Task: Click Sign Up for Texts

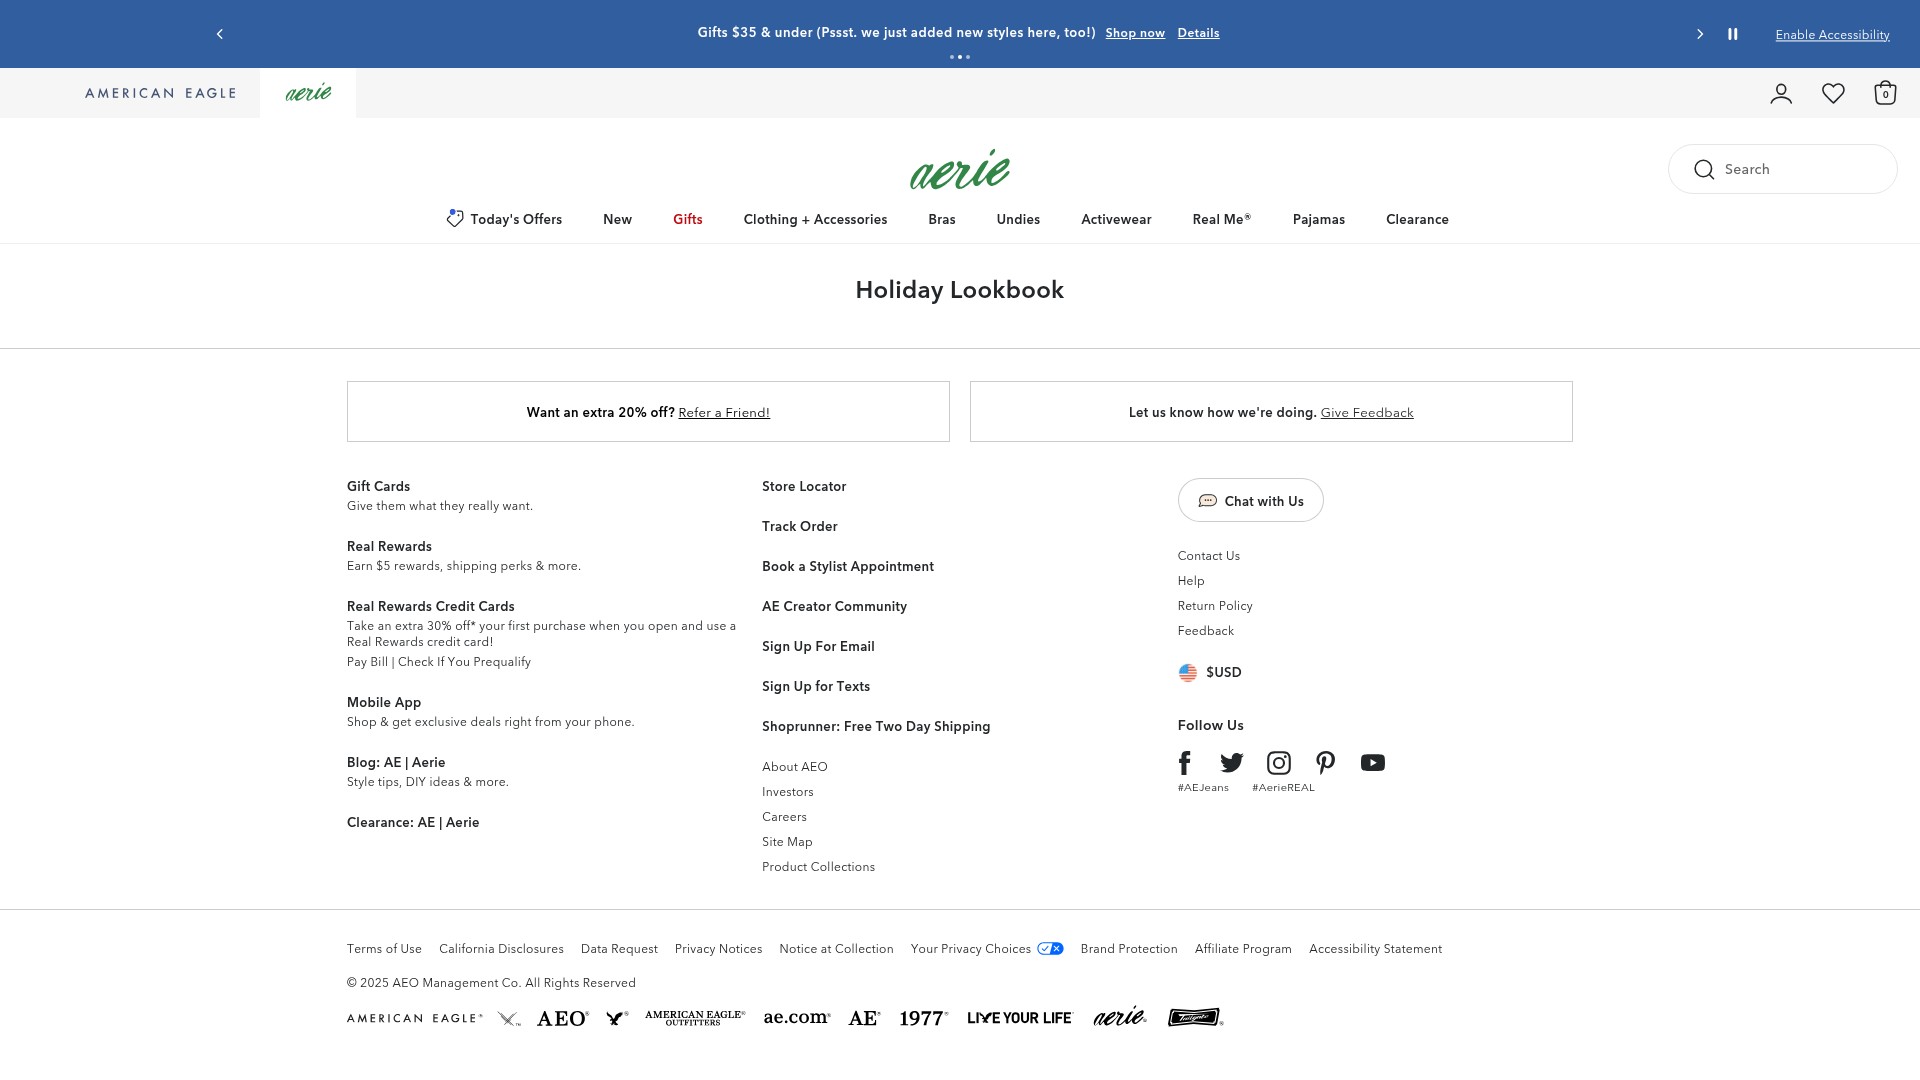Action: [816, 686]
